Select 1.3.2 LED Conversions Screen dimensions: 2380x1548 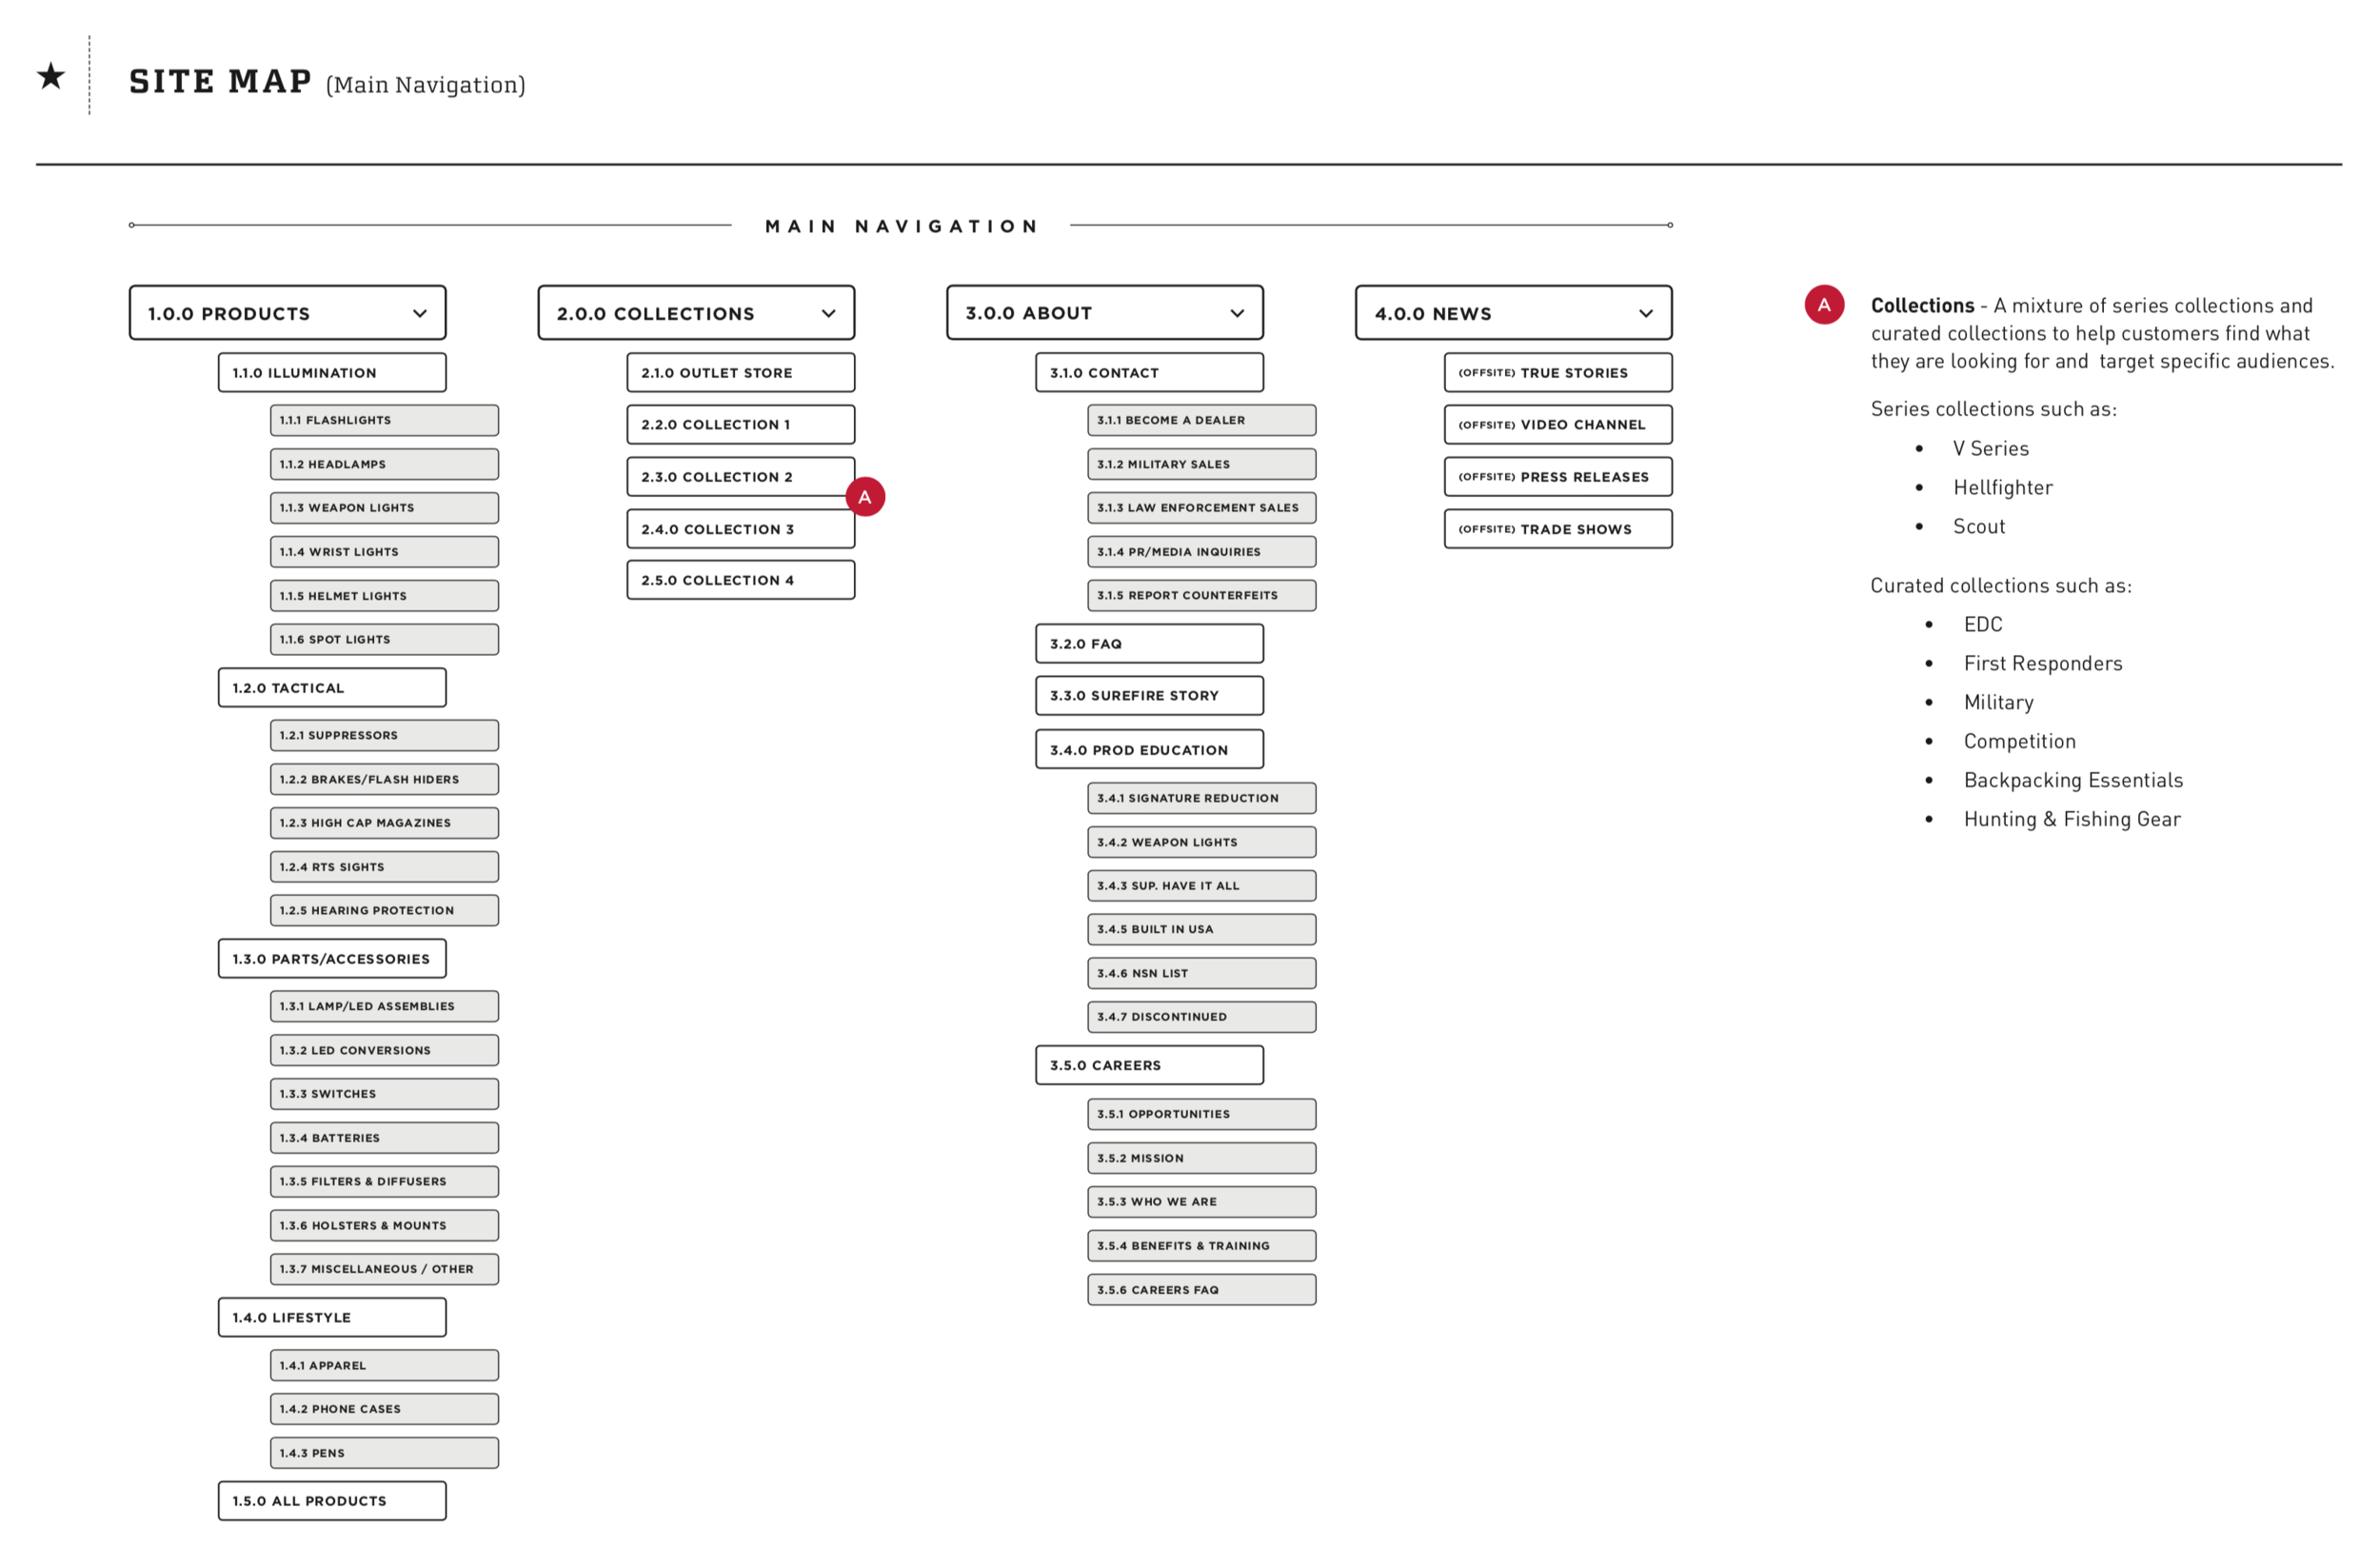pos(384,1051)
